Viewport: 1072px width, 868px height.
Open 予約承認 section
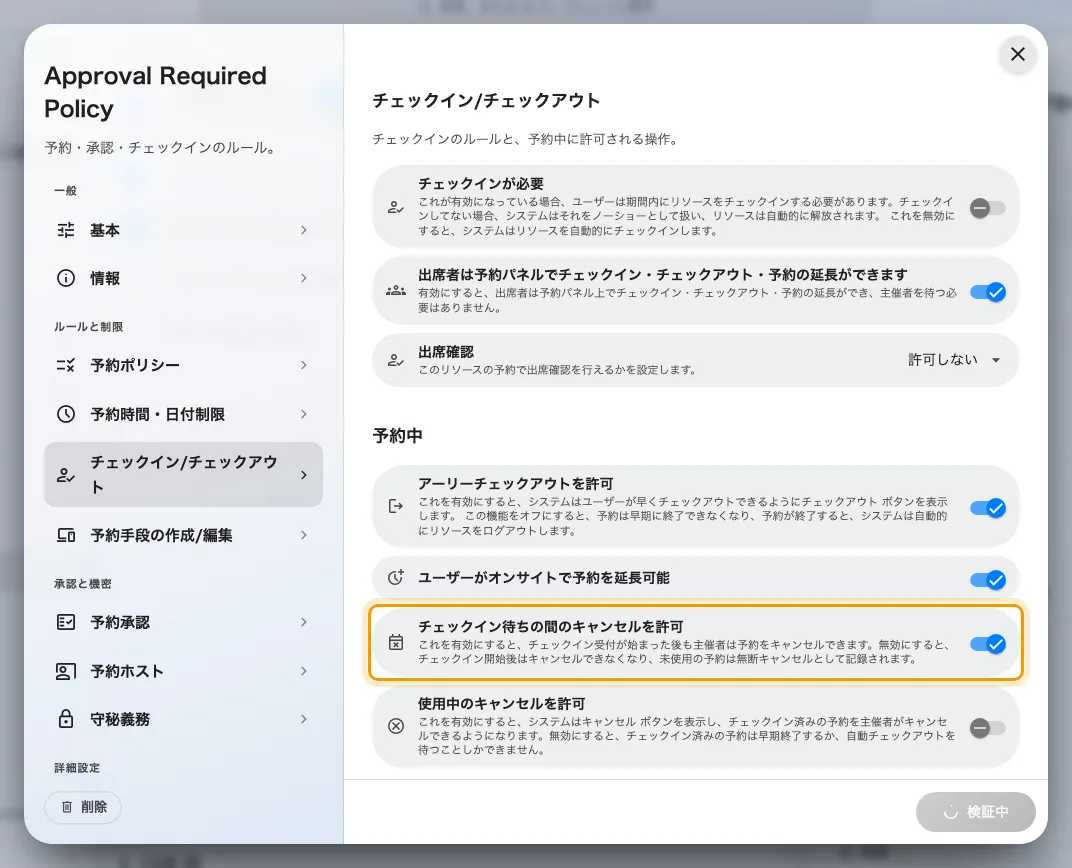tap(183, 622)
